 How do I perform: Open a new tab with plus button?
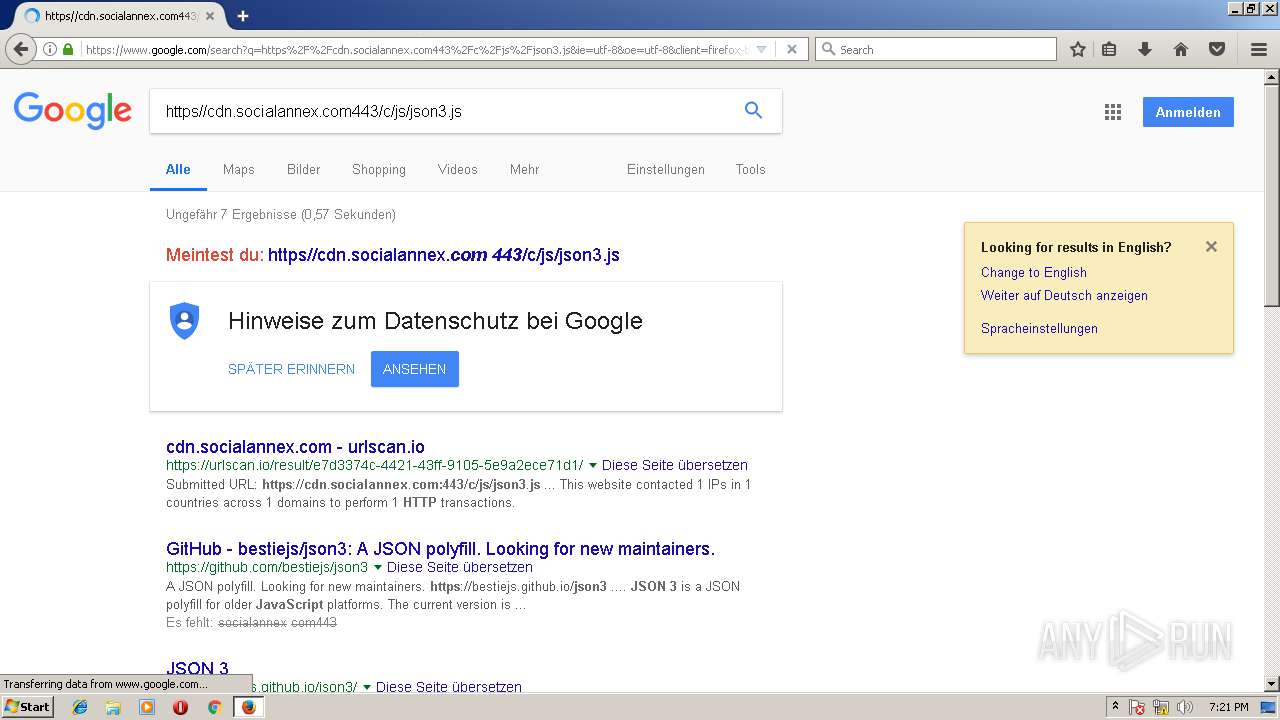pos(242,16)
